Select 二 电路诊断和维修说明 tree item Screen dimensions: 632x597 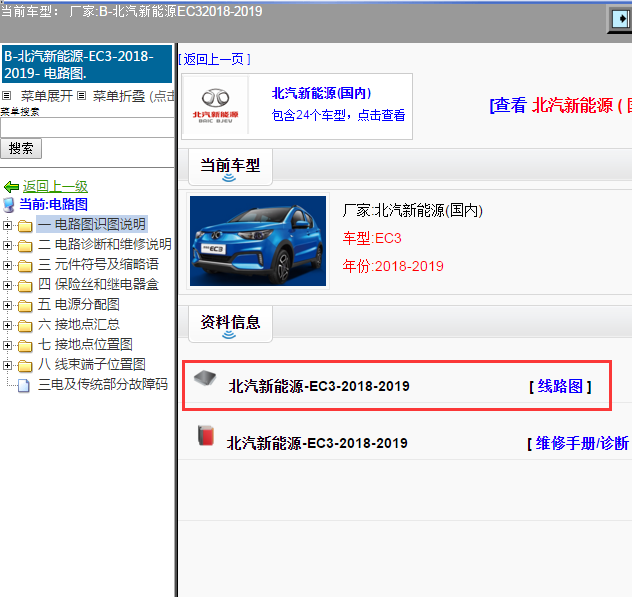[105, 244]
